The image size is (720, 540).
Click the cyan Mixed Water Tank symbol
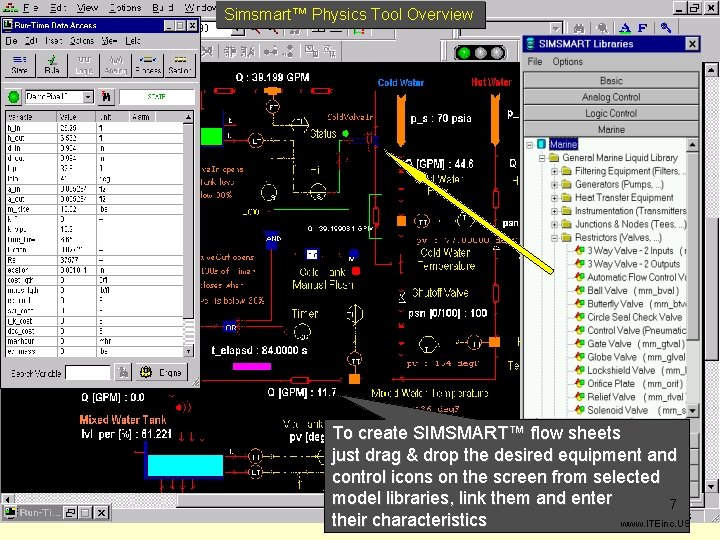[185, 465]
